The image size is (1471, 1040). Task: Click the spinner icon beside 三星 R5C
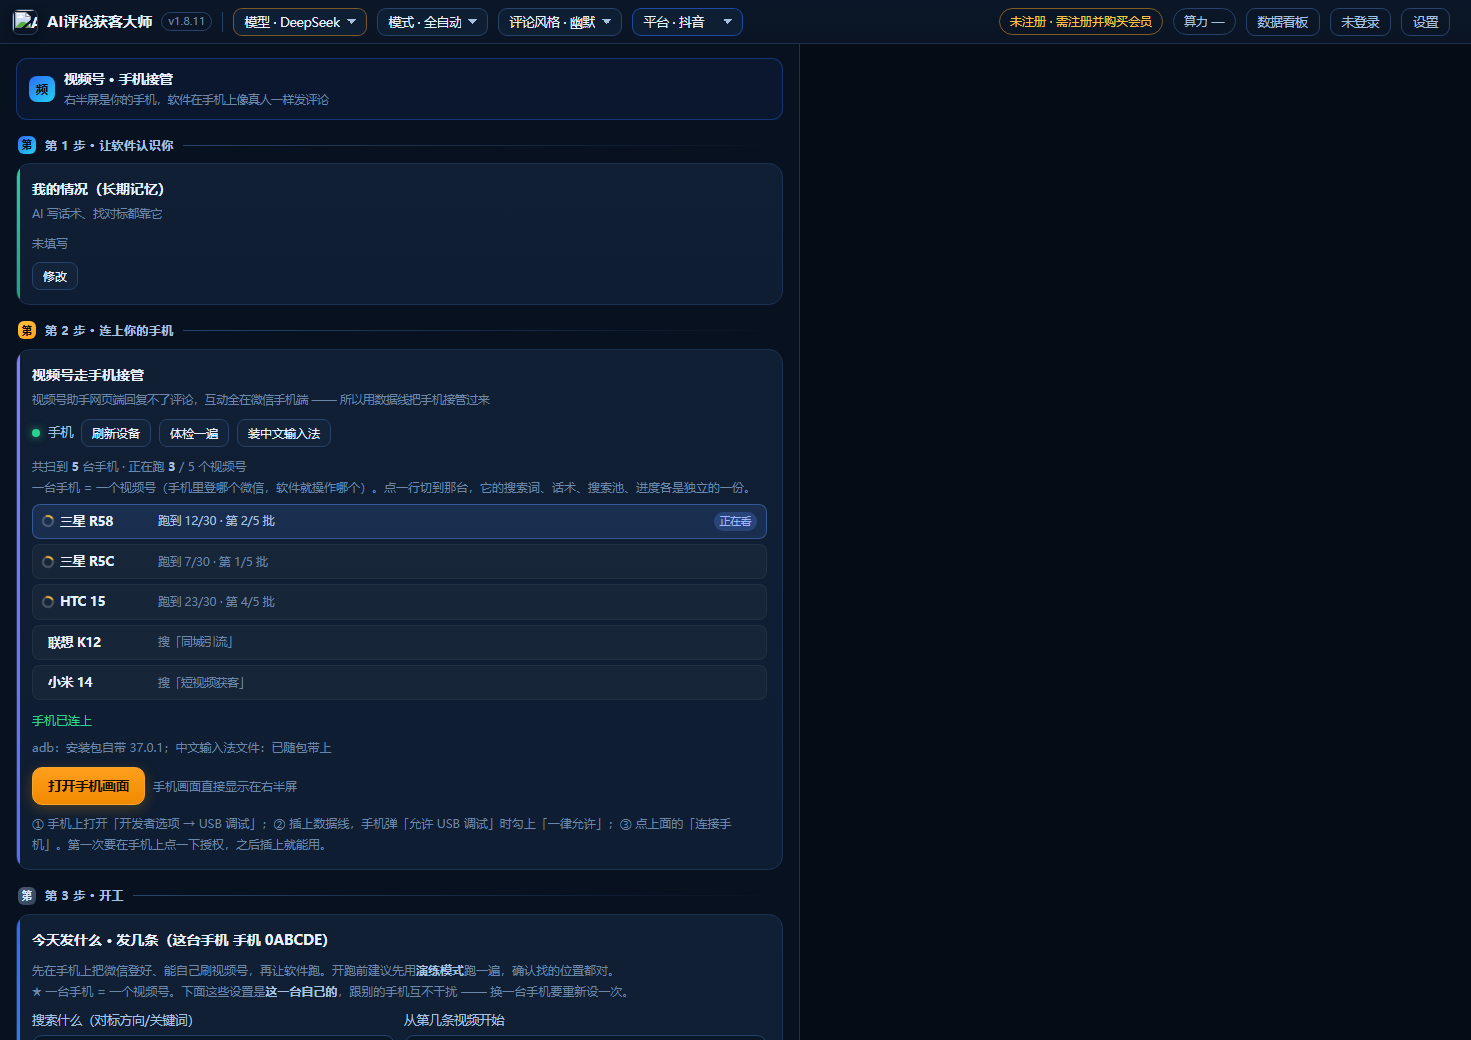48,562
